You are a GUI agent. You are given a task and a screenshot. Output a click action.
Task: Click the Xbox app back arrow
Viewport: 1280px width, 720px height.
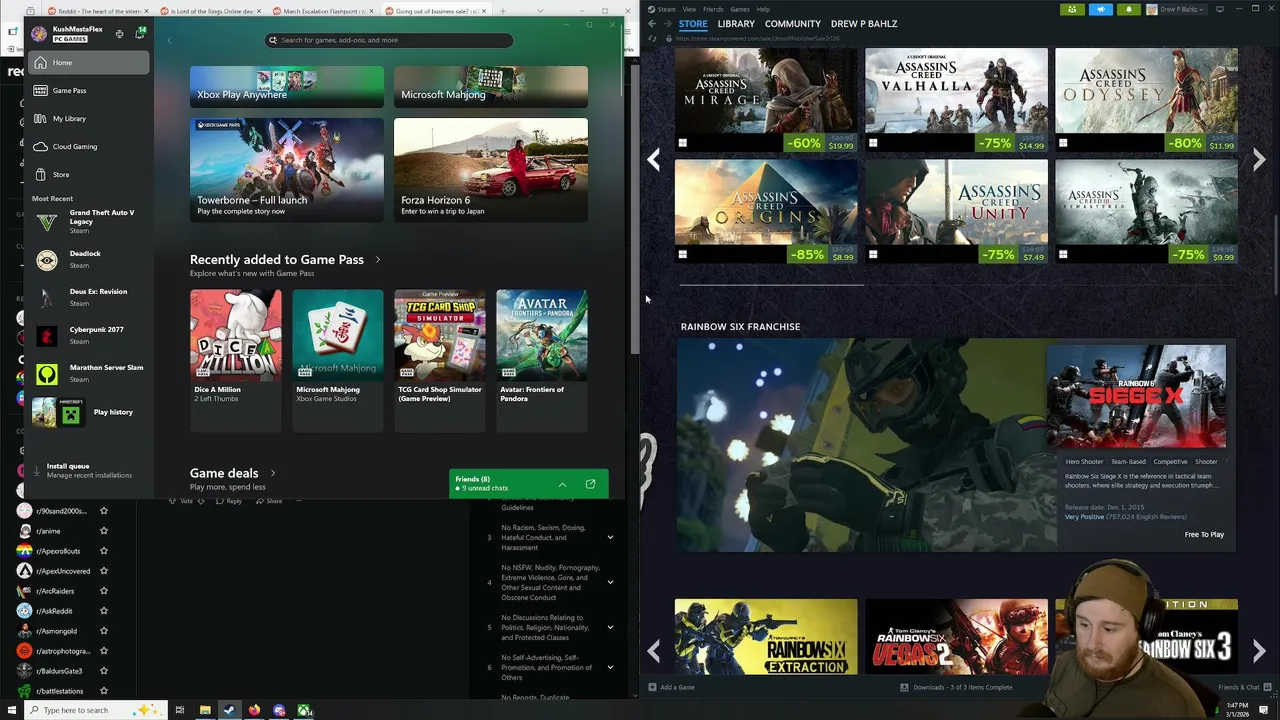point(169,40)
